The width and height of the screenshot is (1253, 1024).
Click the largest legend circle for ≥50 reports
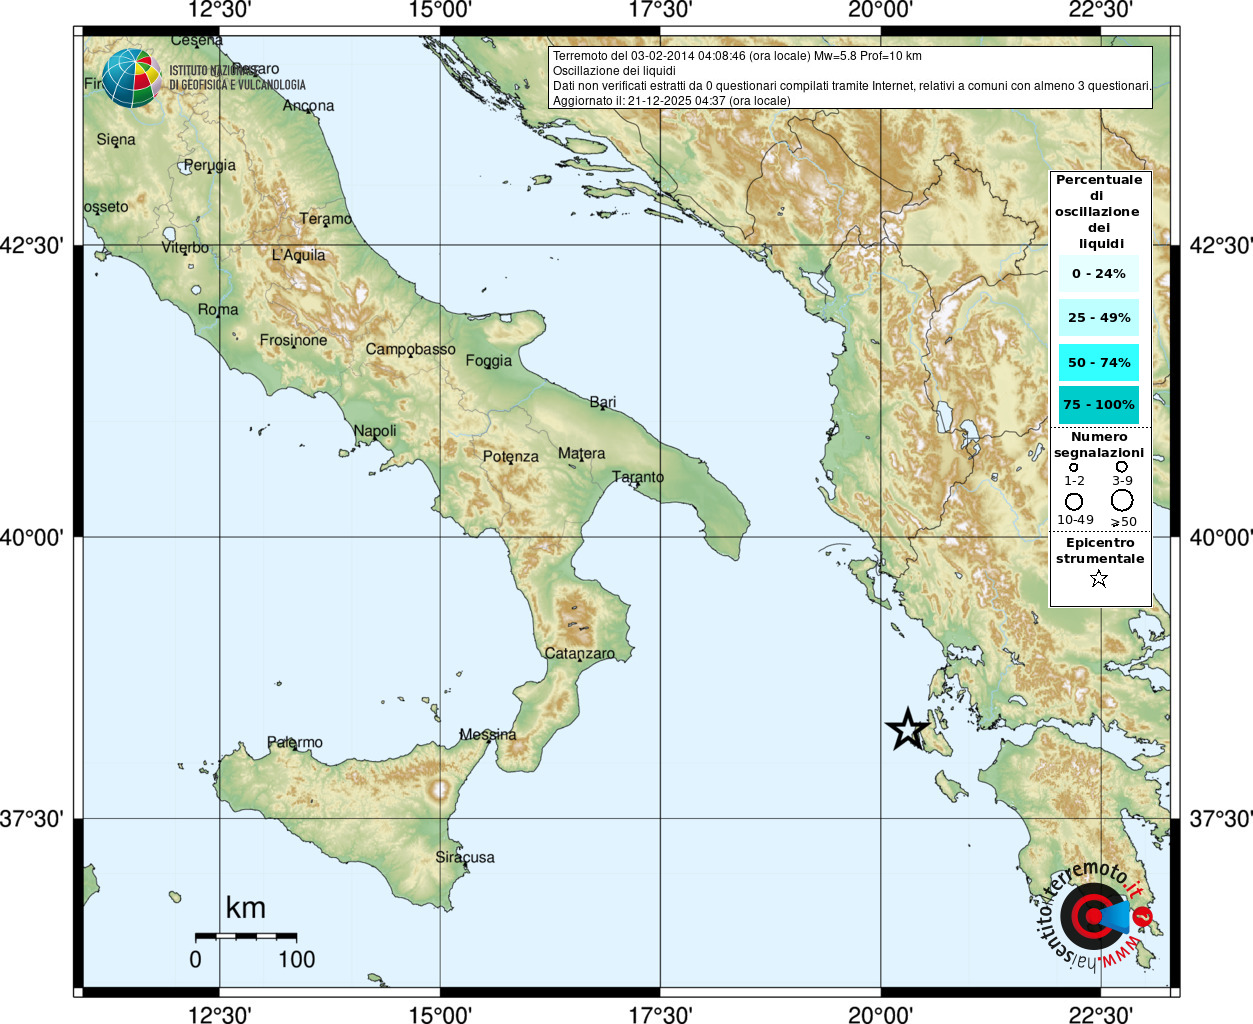pyautogui.click(x=1122, y=500)
